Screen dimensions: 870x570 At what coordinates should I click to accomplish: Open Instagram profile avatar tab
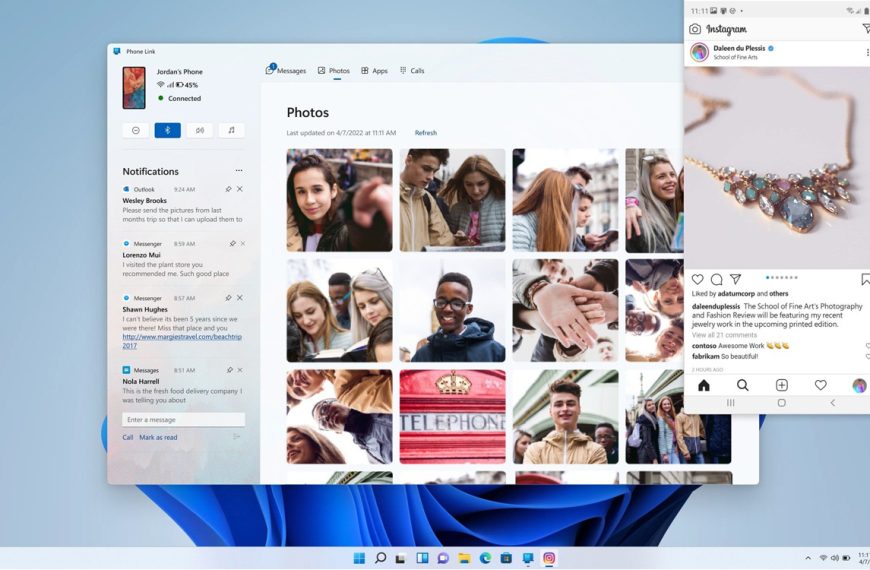[x=859, y=385]
